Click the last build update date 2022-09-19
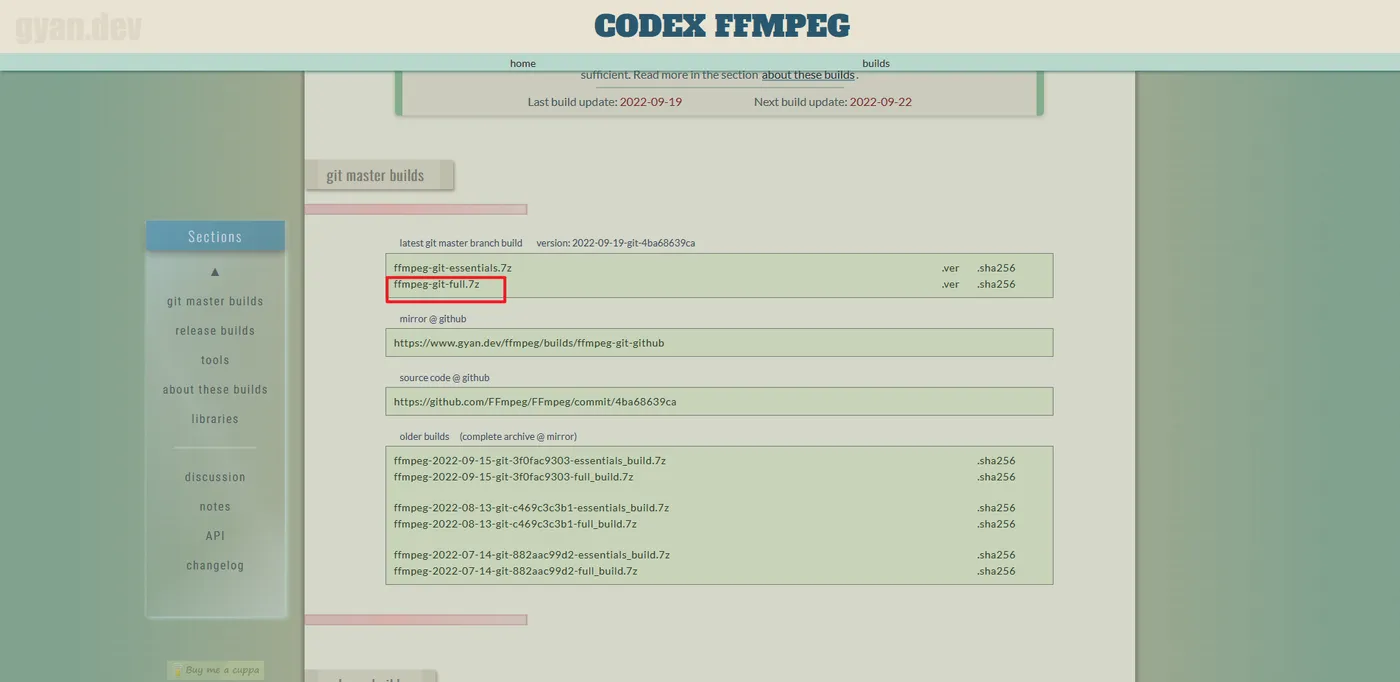The width and height of the screenshot is (1400, 682). point(651,102)
